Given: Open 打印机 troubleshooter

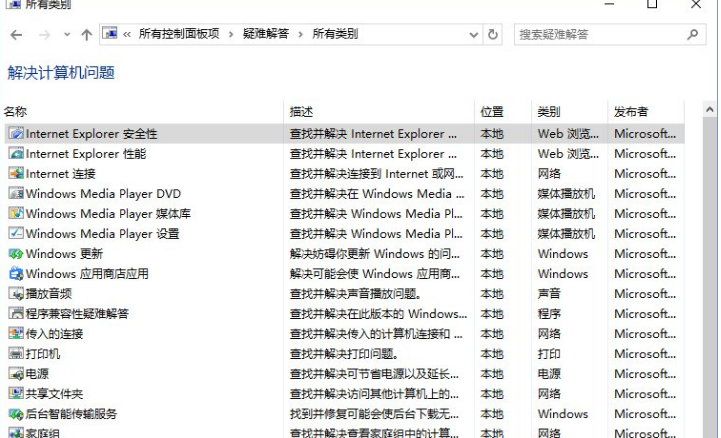Looking at the screenshot, I should coord(43,353).
